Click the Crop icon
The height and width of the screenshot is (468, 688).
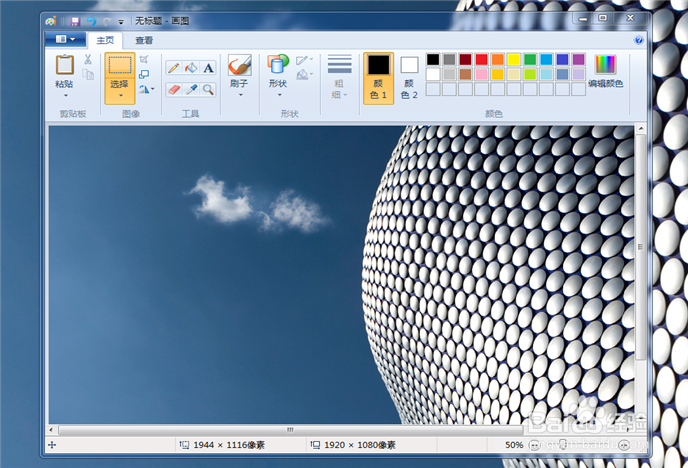click(144, 59)
